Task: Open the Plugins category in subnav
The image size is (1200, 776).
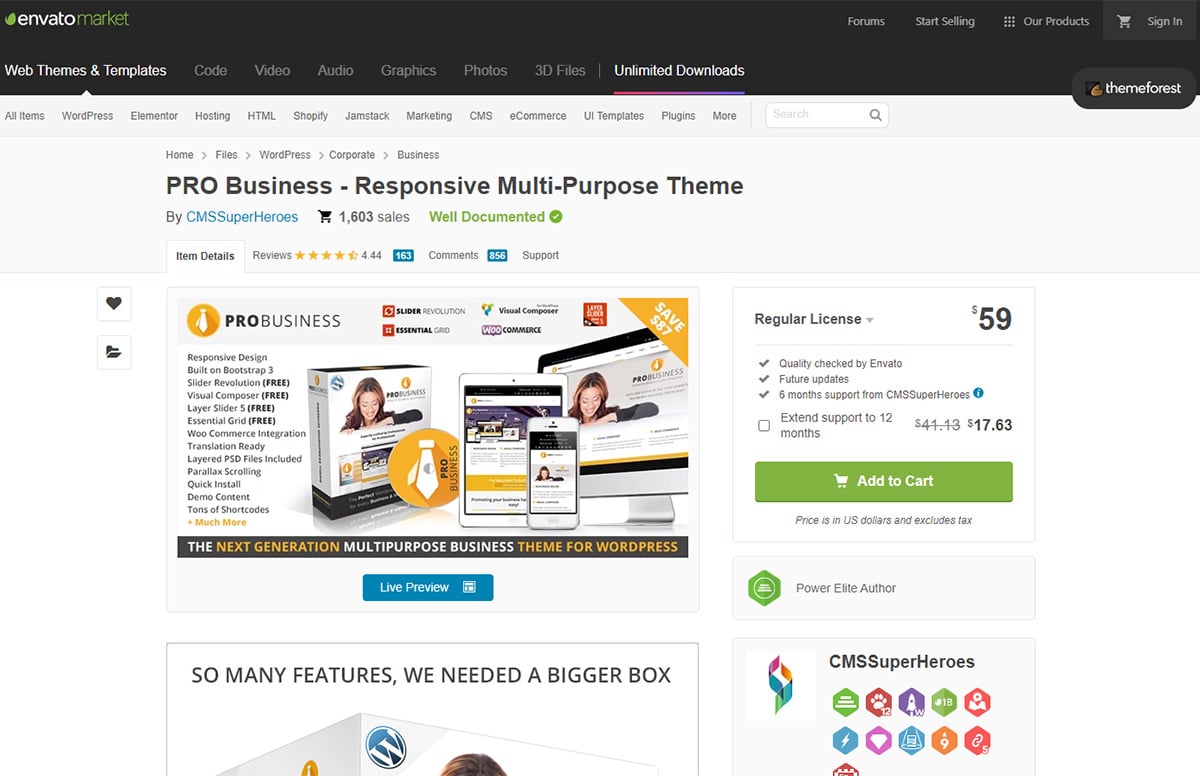Action: 678,116
